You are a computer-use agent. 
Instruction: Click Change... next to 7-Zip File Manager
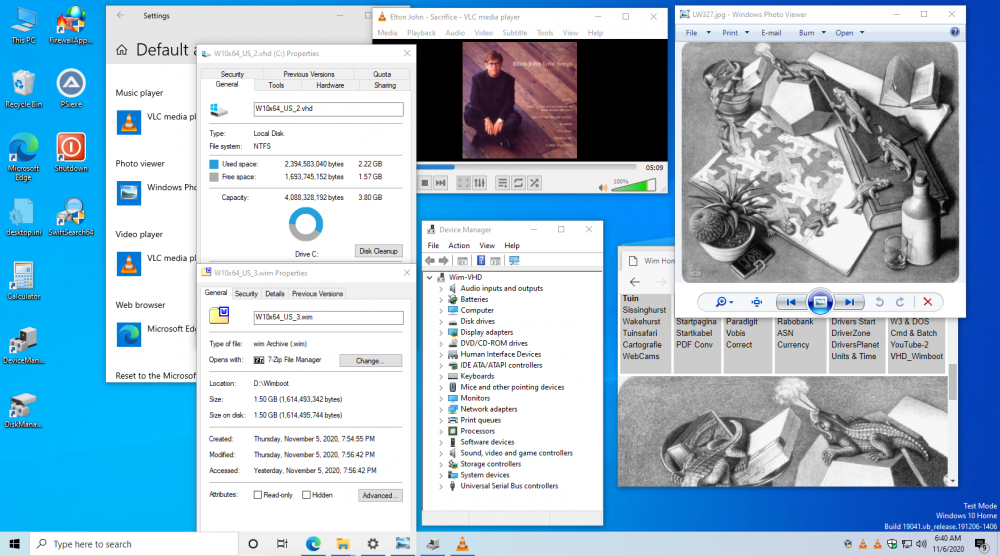[x=370, y=360]
